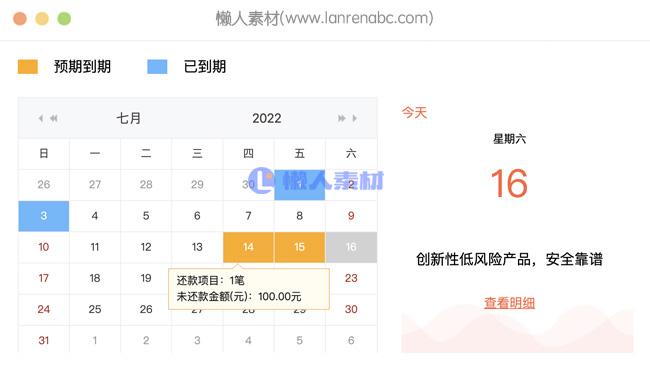Choose red Sunday date 17

44,278
